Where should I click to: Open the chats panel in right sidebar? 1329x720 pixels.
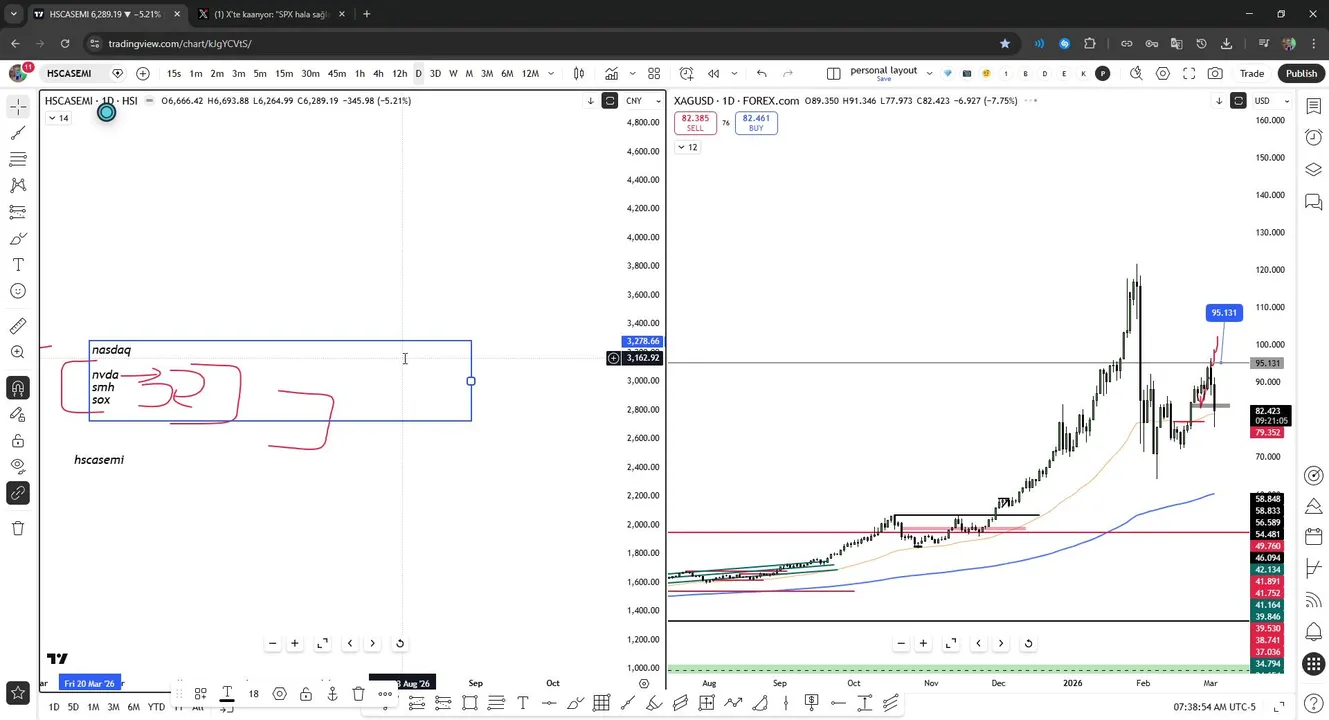(x=1314, y=202)
